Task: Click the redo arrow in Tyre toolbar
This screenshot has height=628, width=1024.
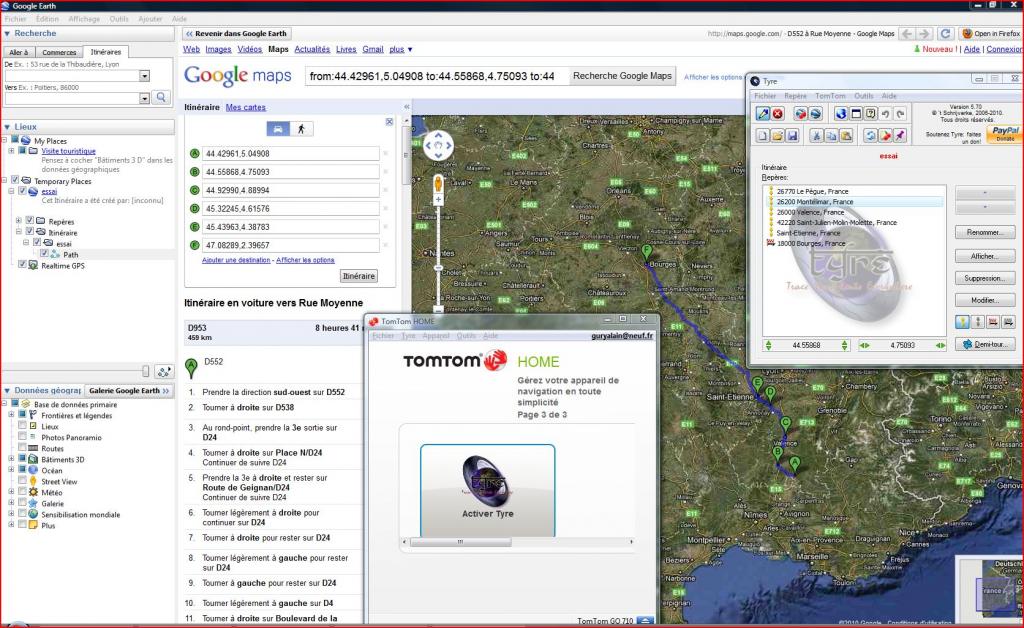Action: (901, 114)
